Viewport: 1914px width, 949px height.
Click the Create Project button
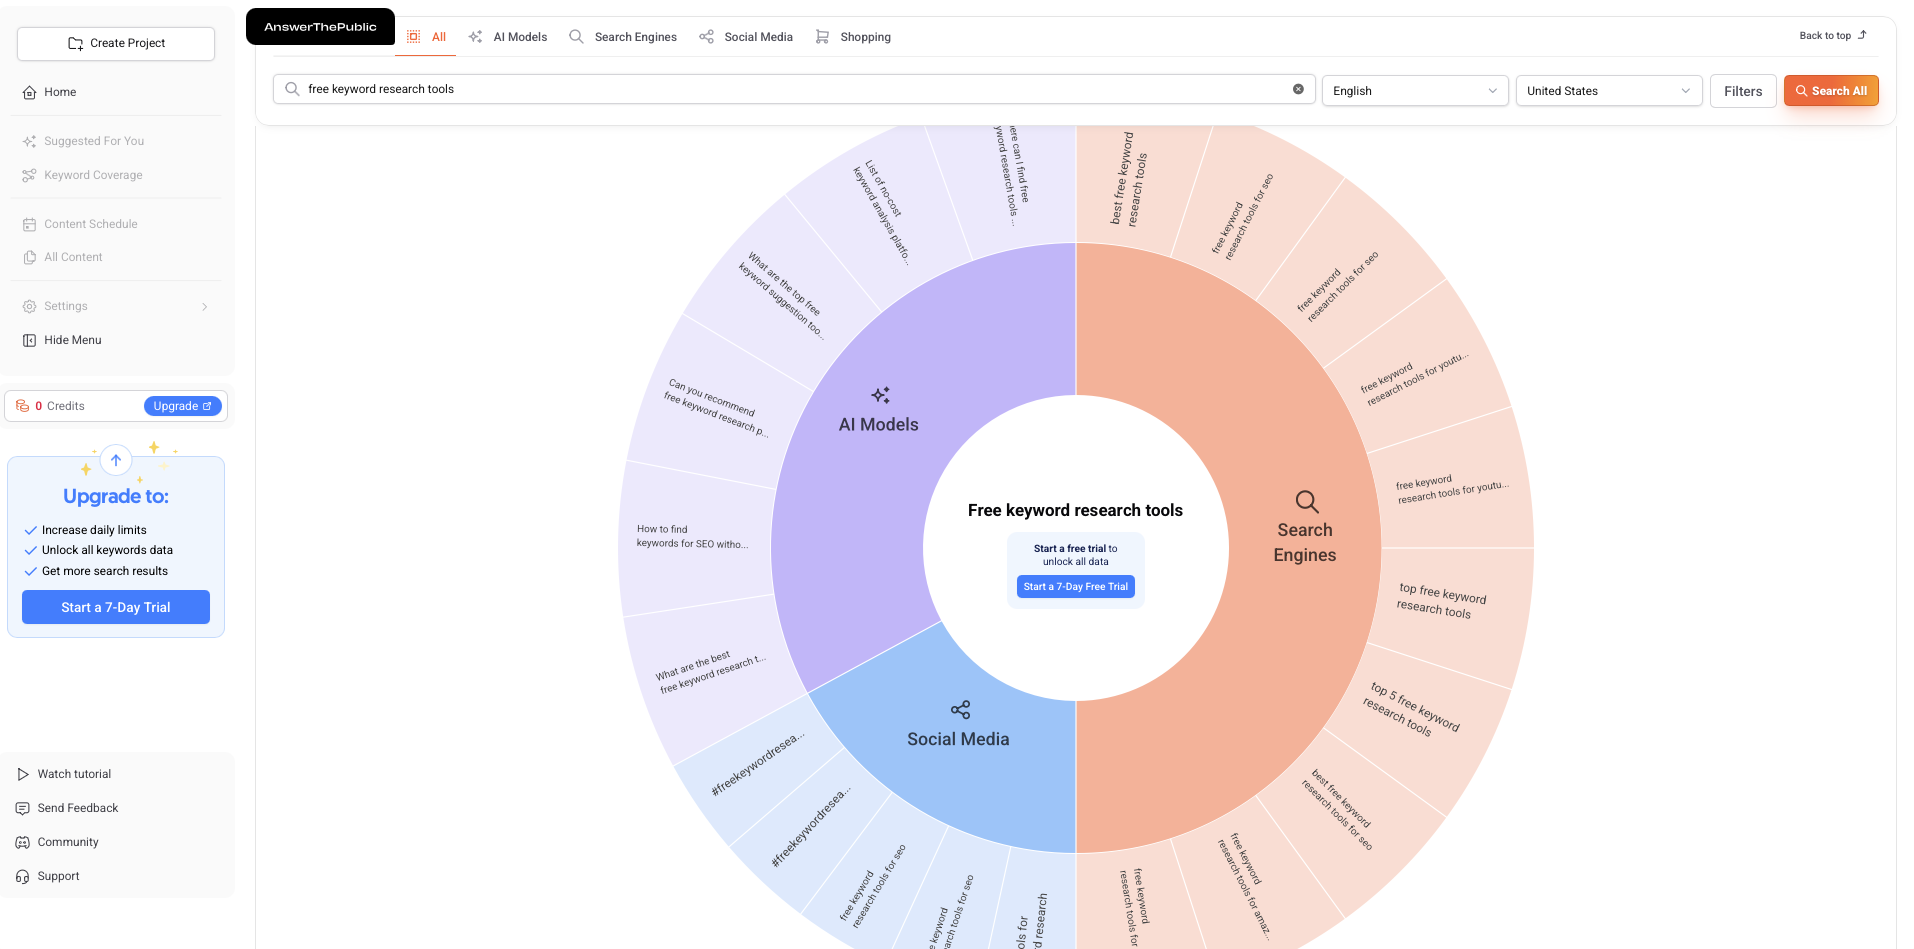[116, 43]
